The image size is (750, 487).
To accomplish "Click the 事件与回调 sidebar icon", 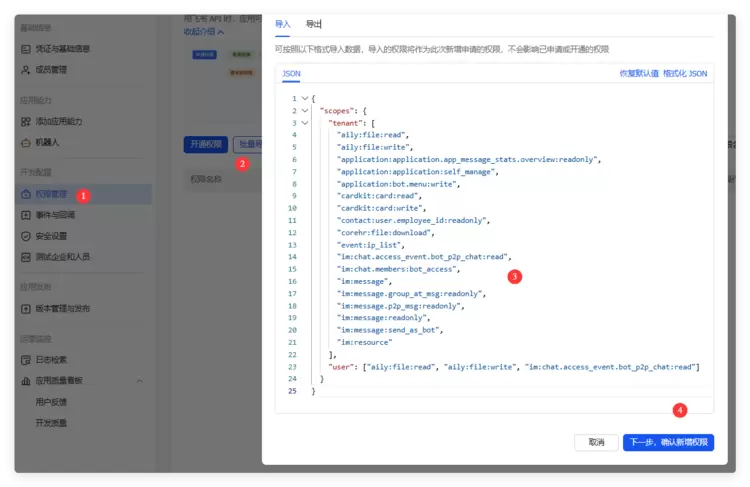I will tap(26, 215).
